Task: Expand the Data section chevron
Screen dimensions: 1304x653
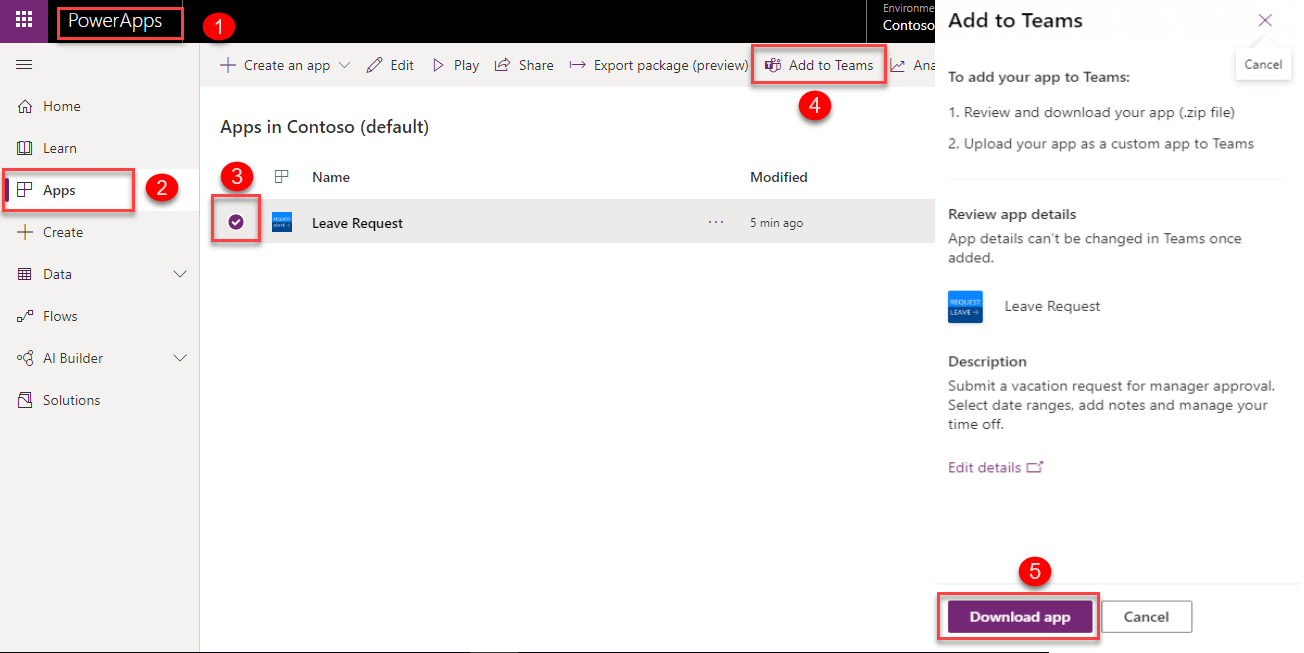Action: point(180,274)
